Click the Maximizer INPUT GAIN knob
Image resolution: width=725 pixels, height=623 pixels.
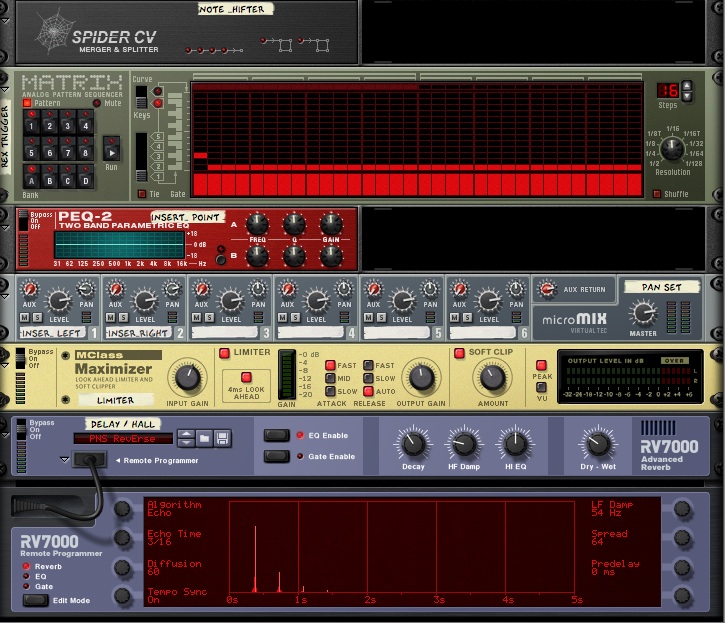click(187, 378)
